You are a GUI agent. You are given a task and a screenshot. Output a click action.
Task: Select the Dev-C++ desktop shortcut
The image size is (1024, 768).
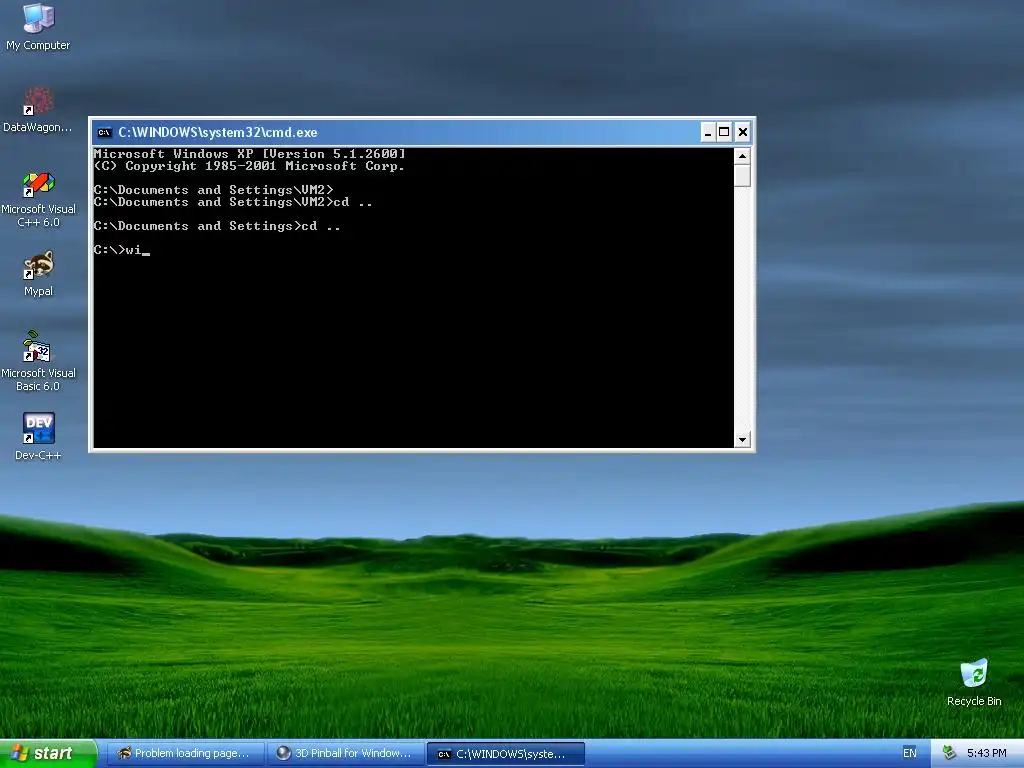click(x=39, y=436)
